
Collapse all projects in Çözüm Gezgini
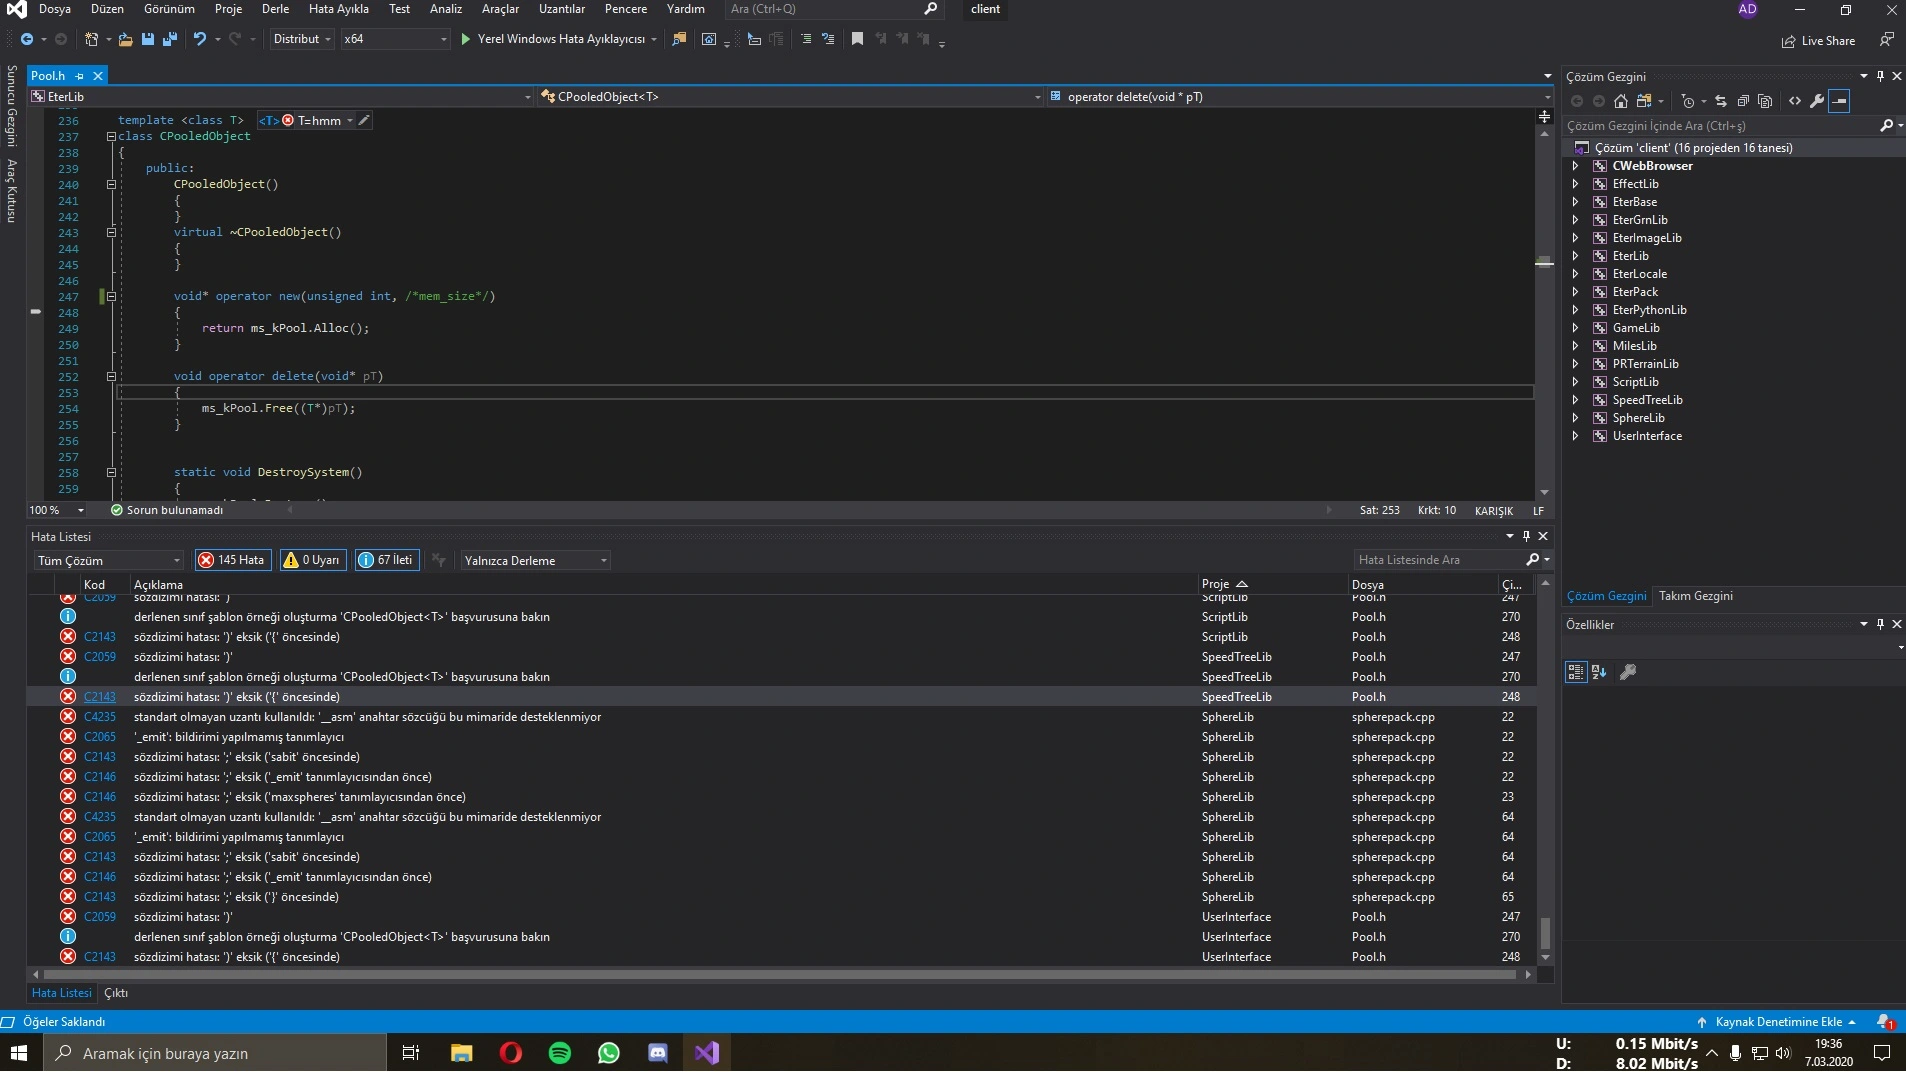(1743, 101)
